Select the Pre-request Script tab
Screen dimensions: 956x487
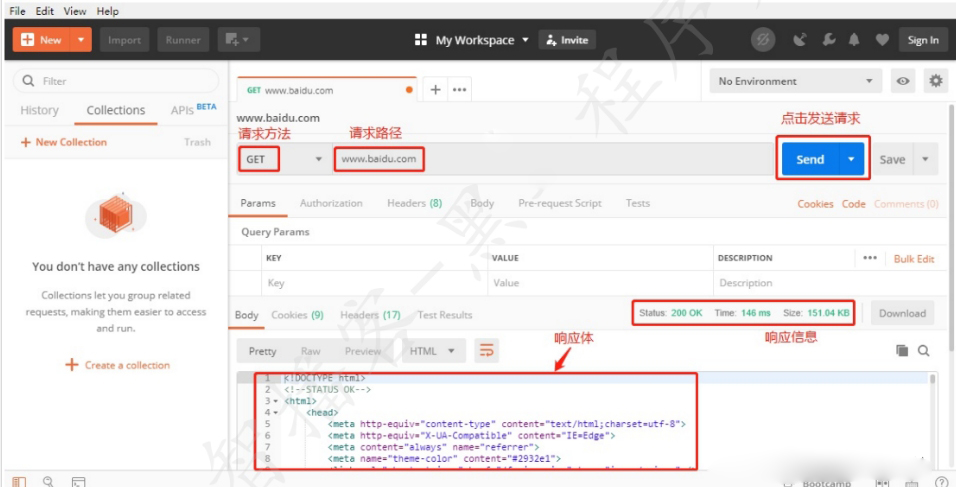pos(560,204)
